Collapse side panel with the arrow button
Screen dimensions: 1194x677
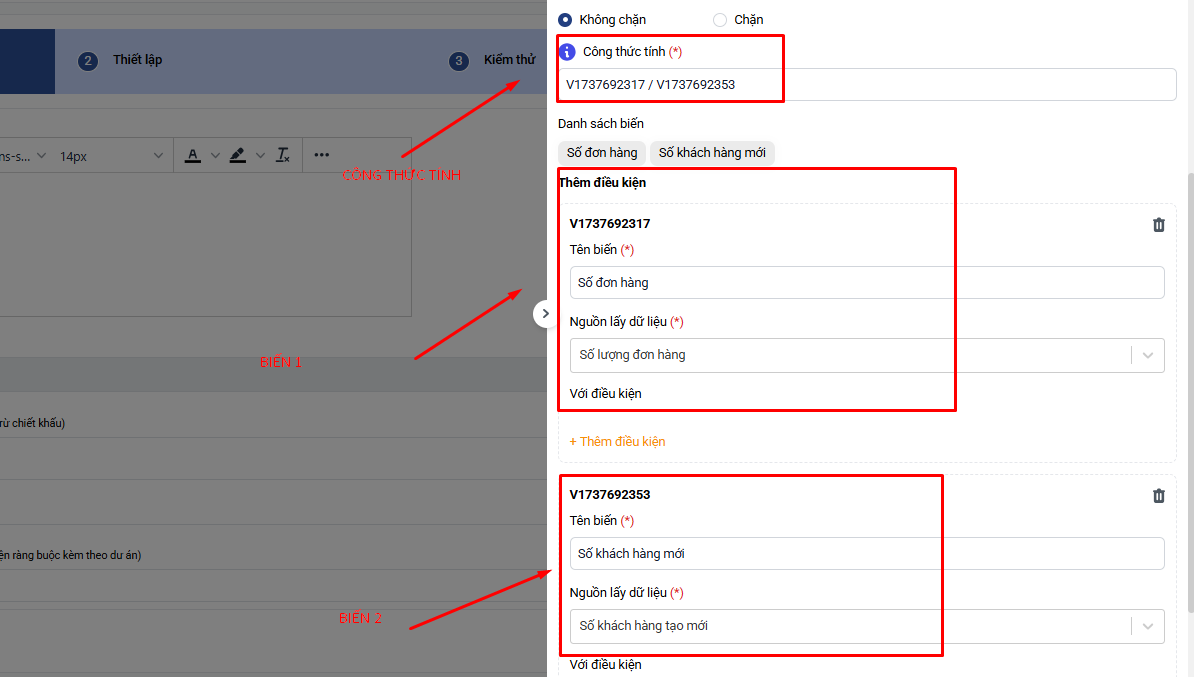[545, 314]
